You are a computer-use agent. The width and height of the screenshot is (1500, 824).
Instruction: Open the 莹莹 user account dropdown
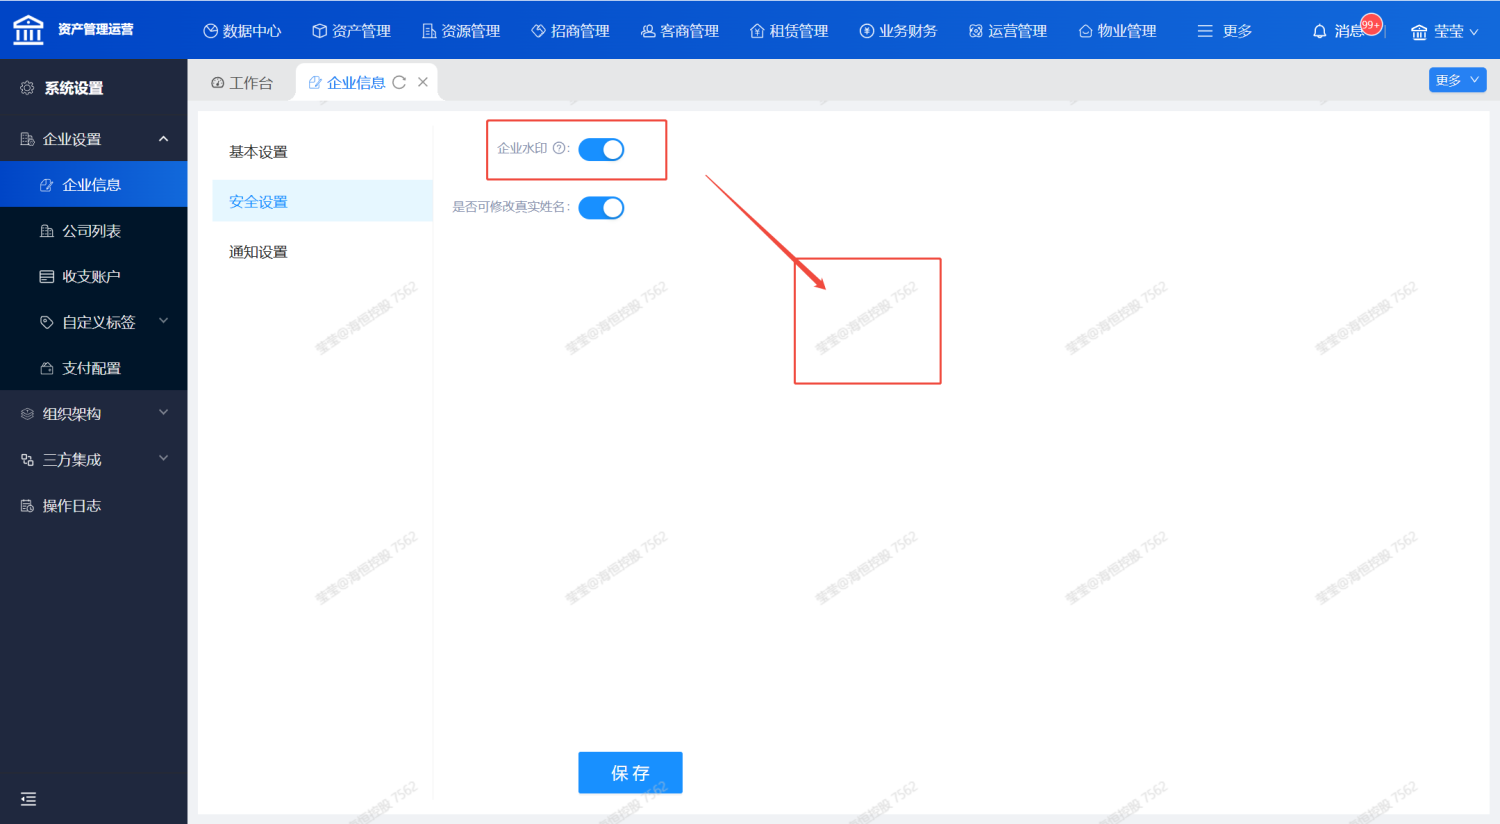1444,32
